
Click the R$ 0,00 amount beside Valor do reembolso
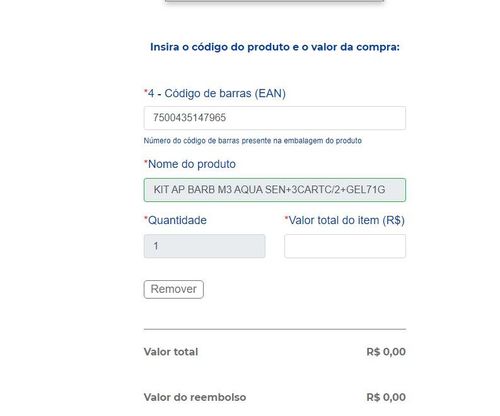(386, 397)
